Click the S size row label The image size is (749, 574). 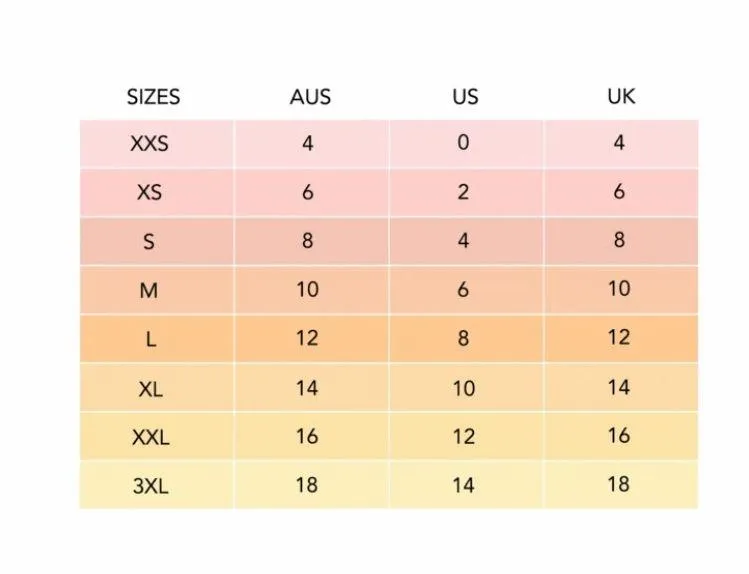pyautogui.click(x=150, y=241)
